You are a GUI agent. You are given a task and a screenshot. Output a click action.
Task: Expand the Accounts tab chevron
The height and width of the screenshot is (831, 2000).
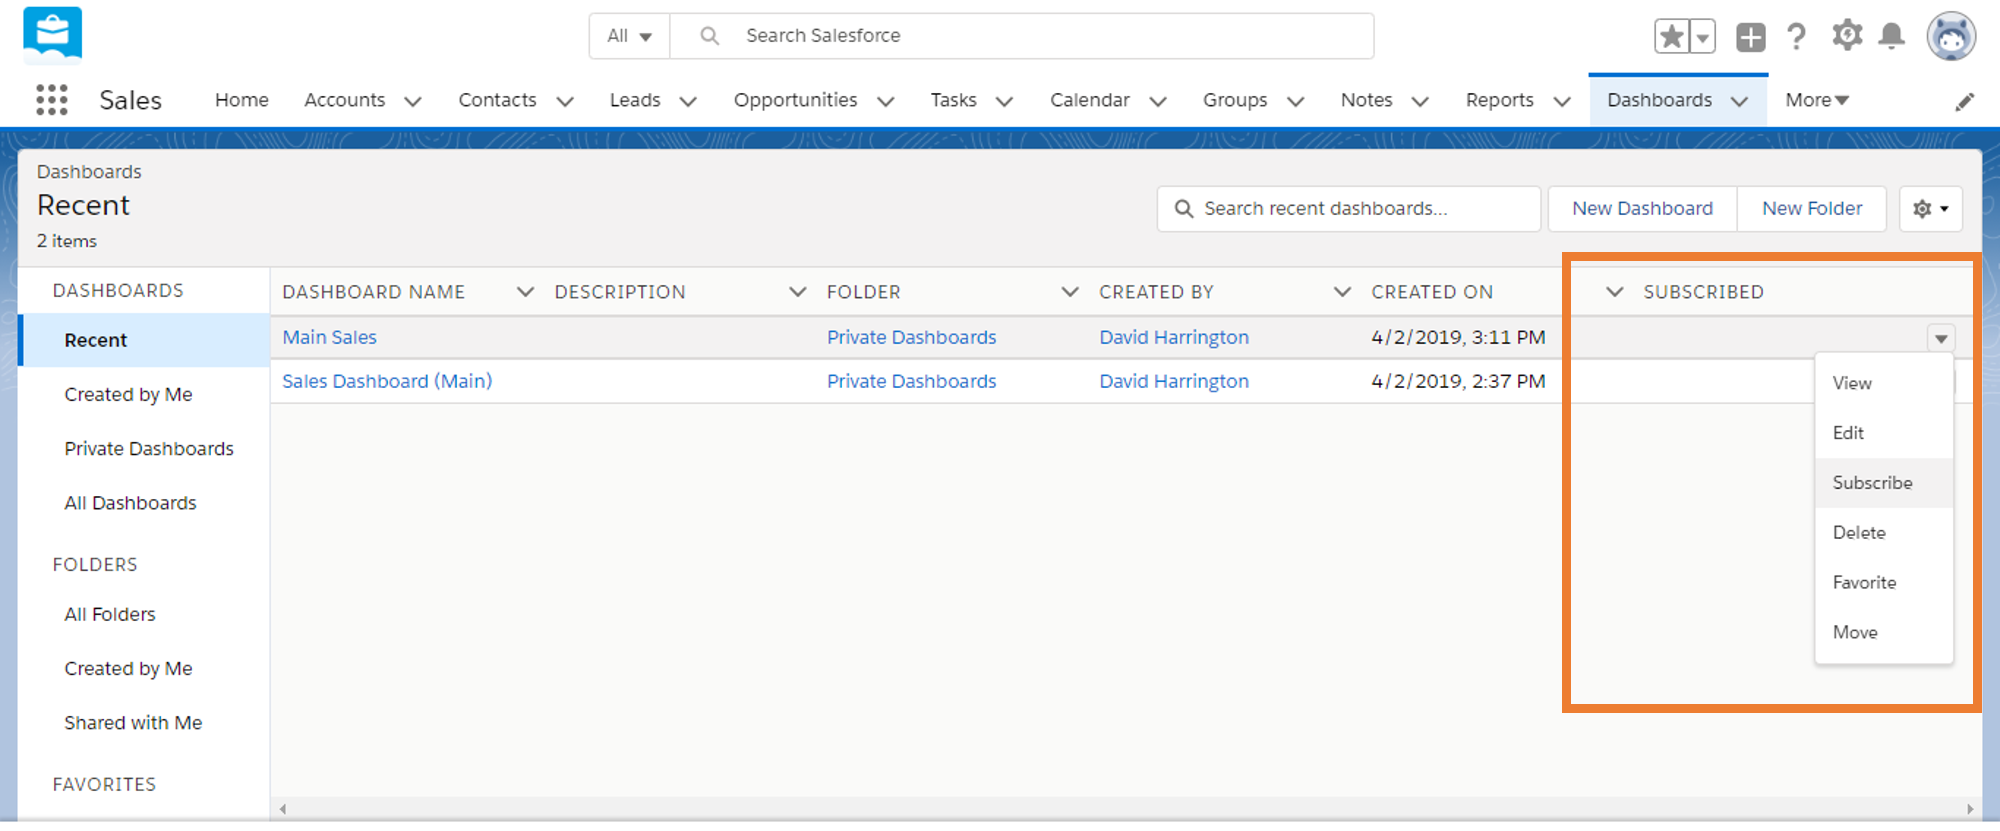pyautogui.click(x=413, y=101)
